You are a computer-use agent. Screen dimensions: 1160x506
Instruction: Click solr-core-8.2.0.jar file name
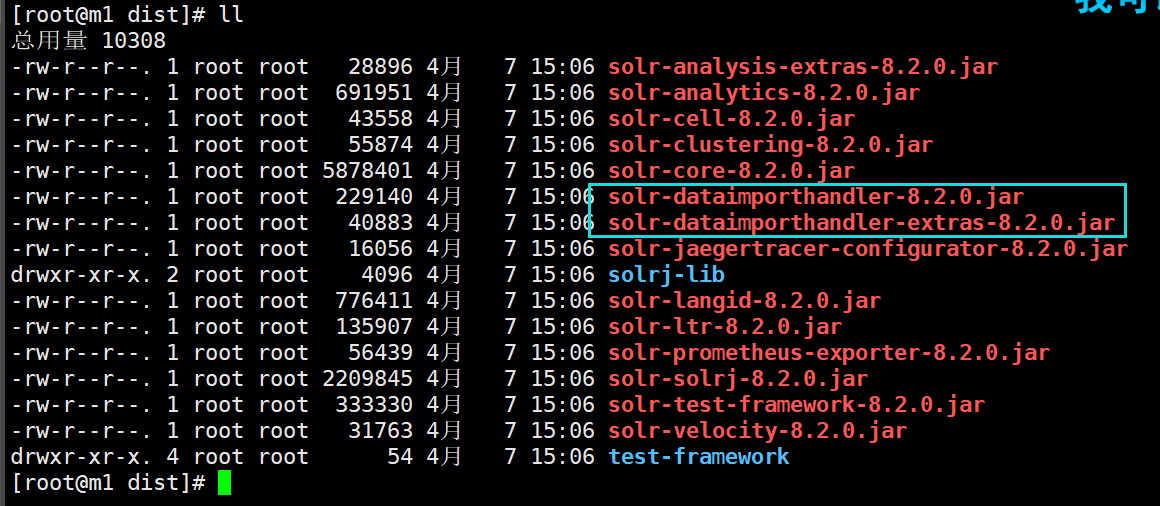(x=731, y=171)
